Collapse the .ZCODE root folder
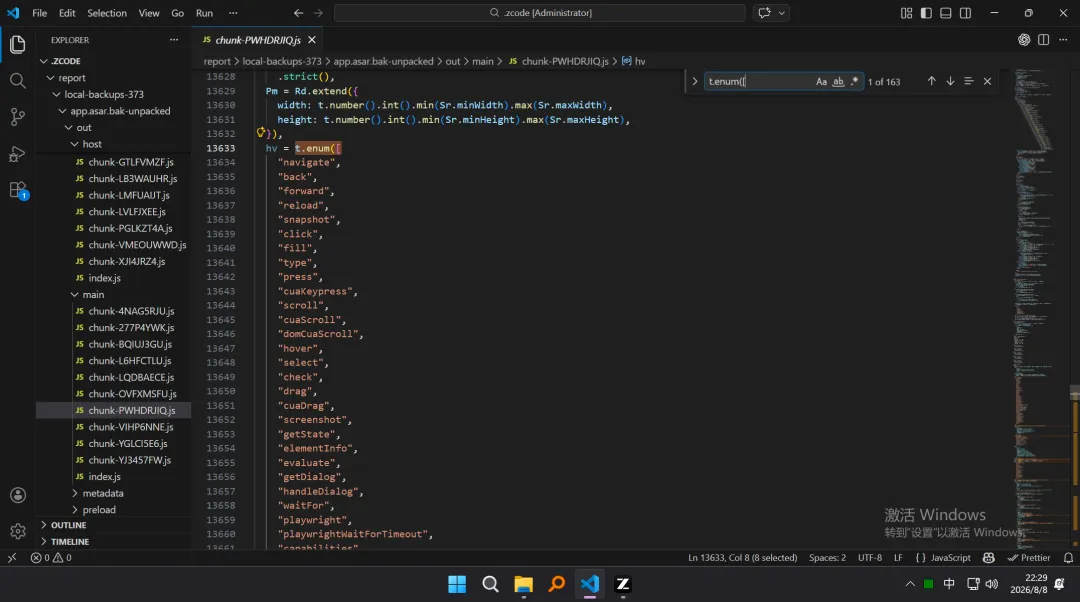The width and height of the screenshot is (1080, 602). (65, 61)
